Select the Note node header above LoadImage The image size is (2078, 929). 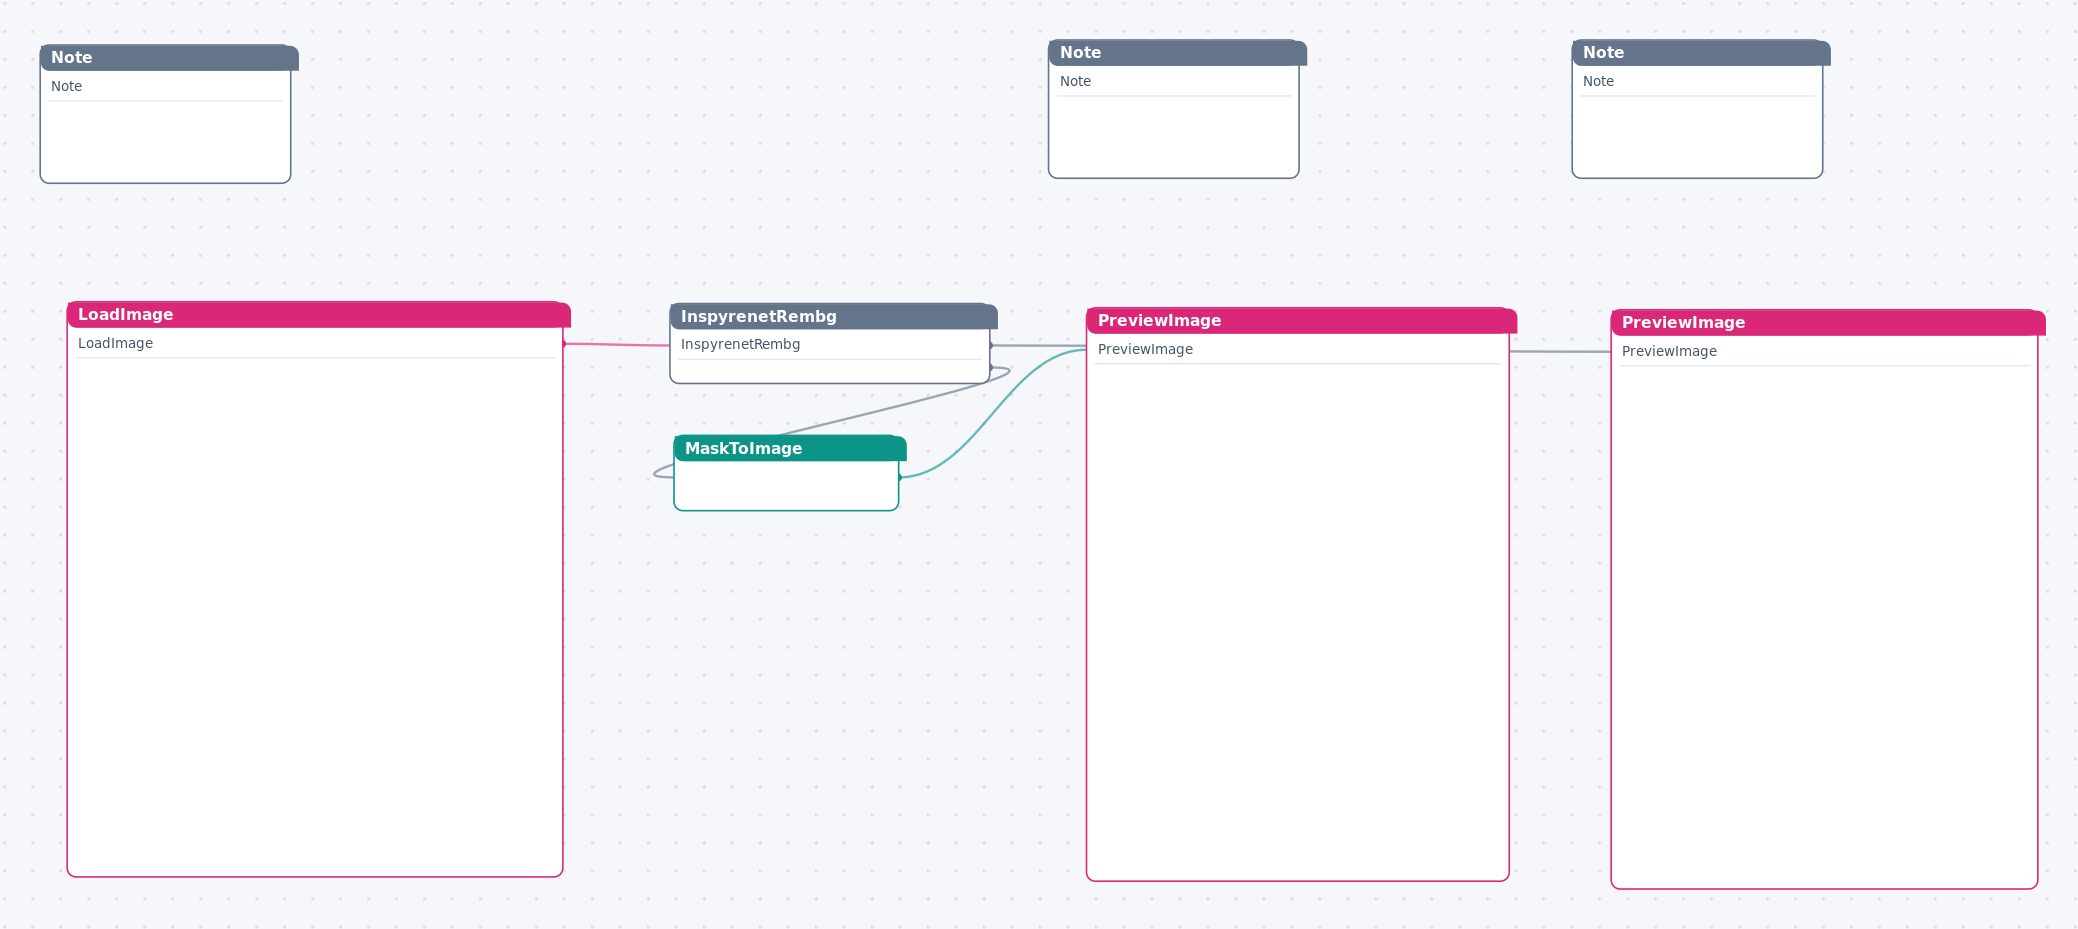(x=169, y=58)
